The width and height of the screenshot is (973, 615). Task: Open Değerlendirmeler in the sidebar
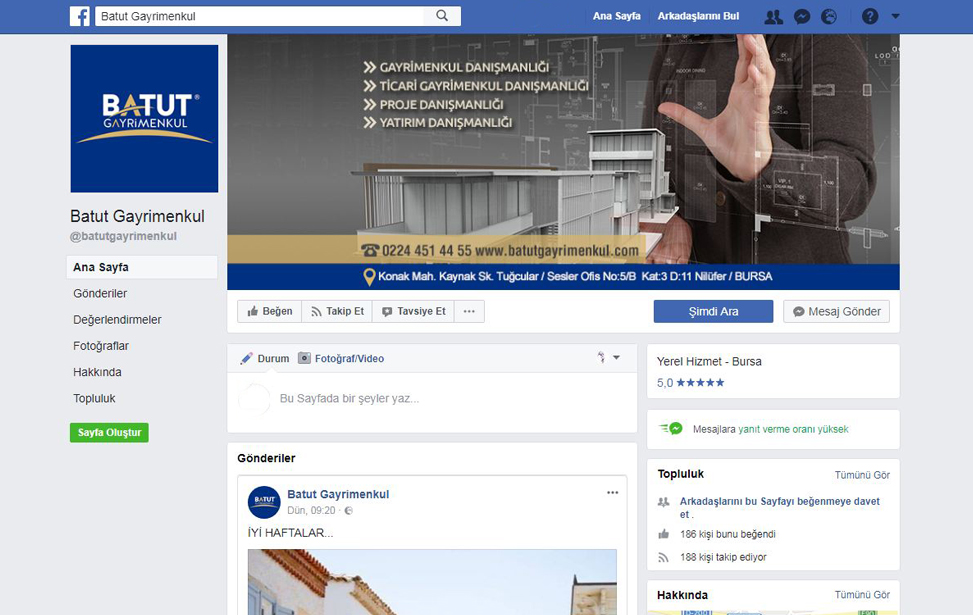coord(117,320)
